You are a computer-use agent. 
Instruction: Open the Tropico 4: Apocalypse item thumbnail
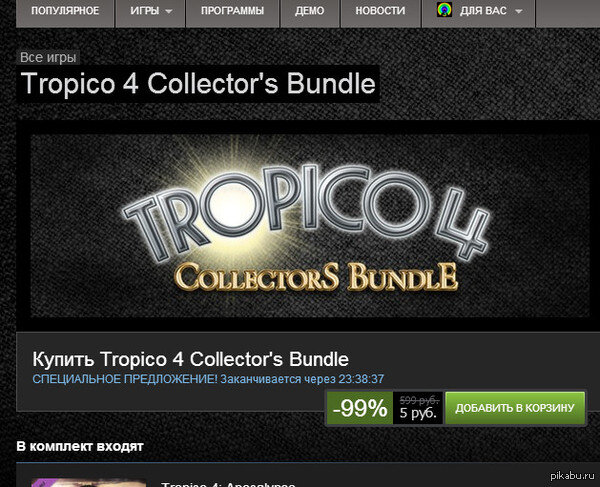point(89,482)
